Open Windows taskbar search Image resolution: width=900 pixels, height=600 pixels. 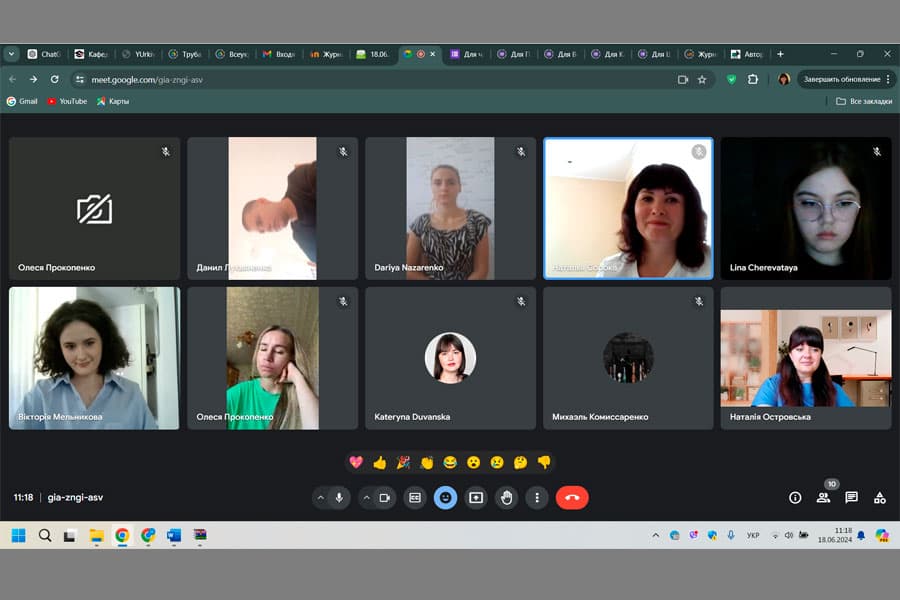pyautogui.click(x=45, y=535)
